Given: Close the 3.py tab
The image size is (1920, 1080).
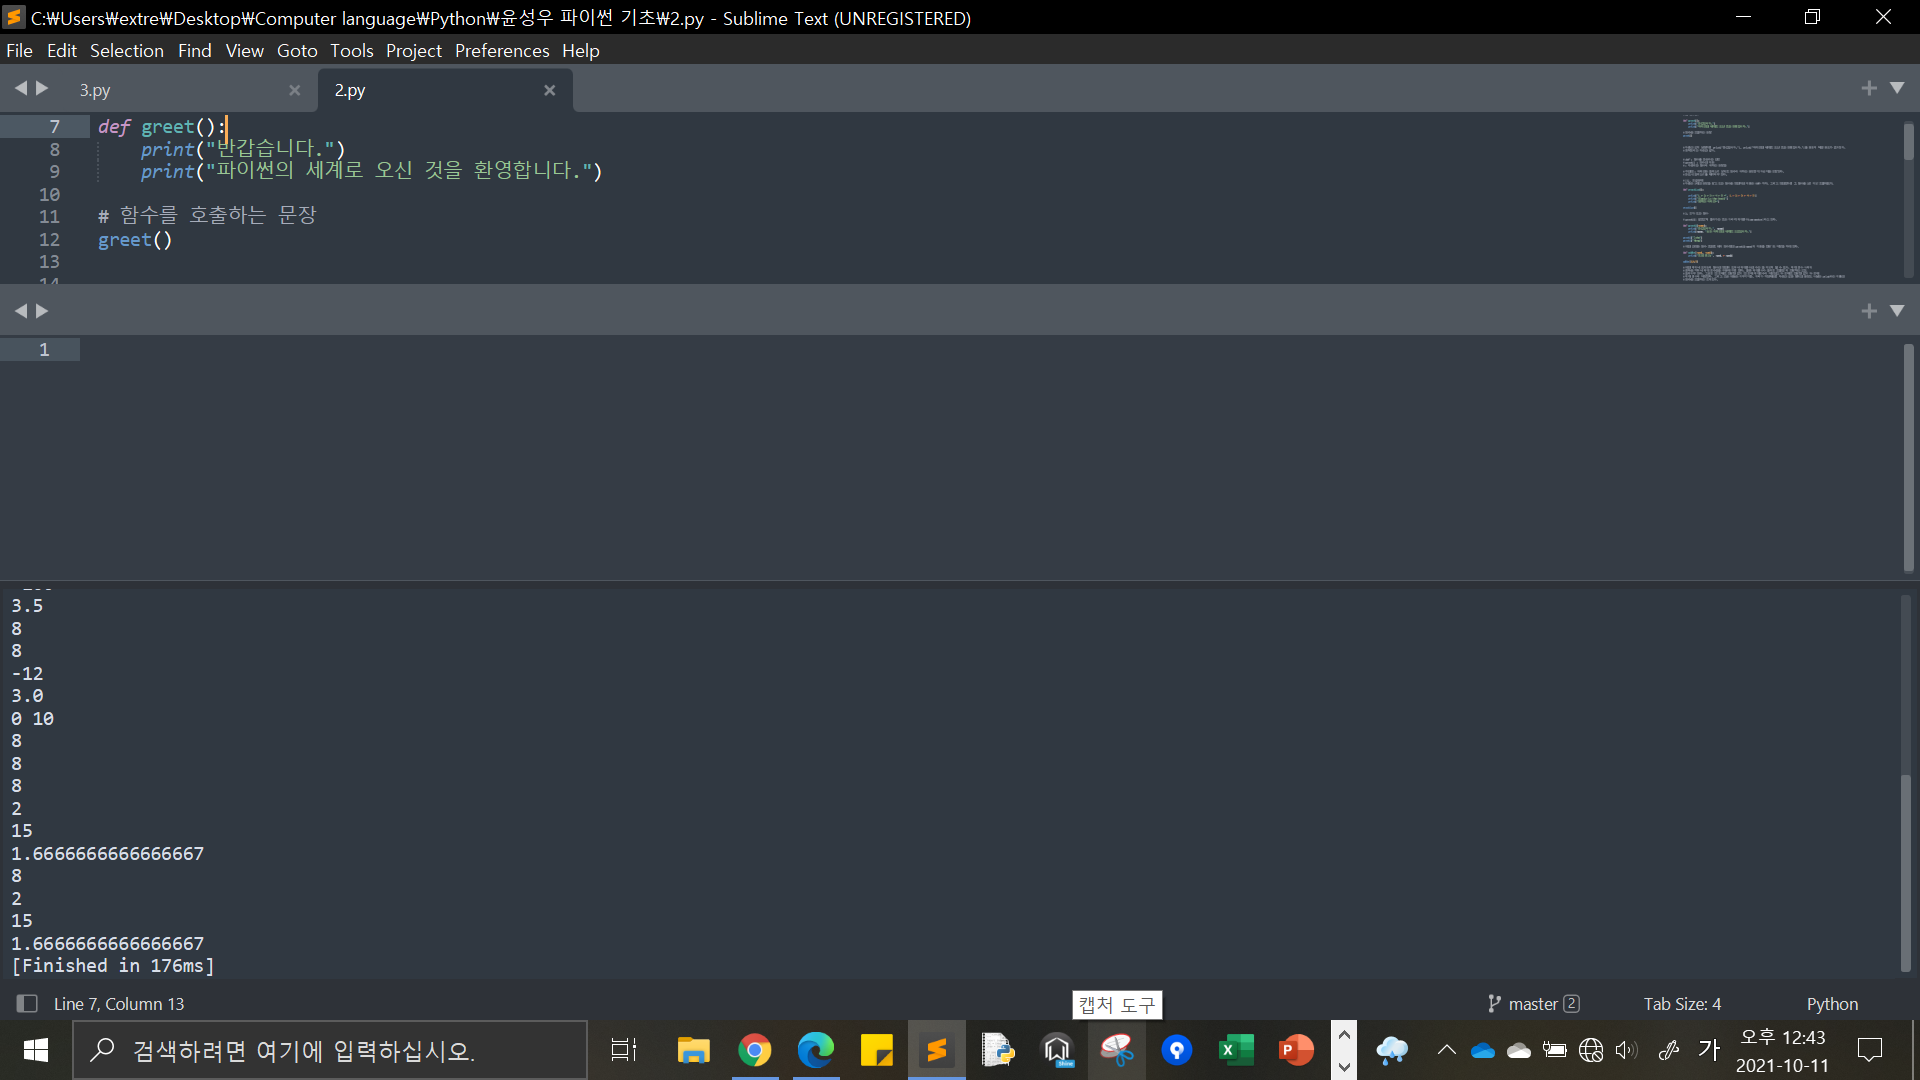Looking at the screenshot, I should click(x=294, y=90).
